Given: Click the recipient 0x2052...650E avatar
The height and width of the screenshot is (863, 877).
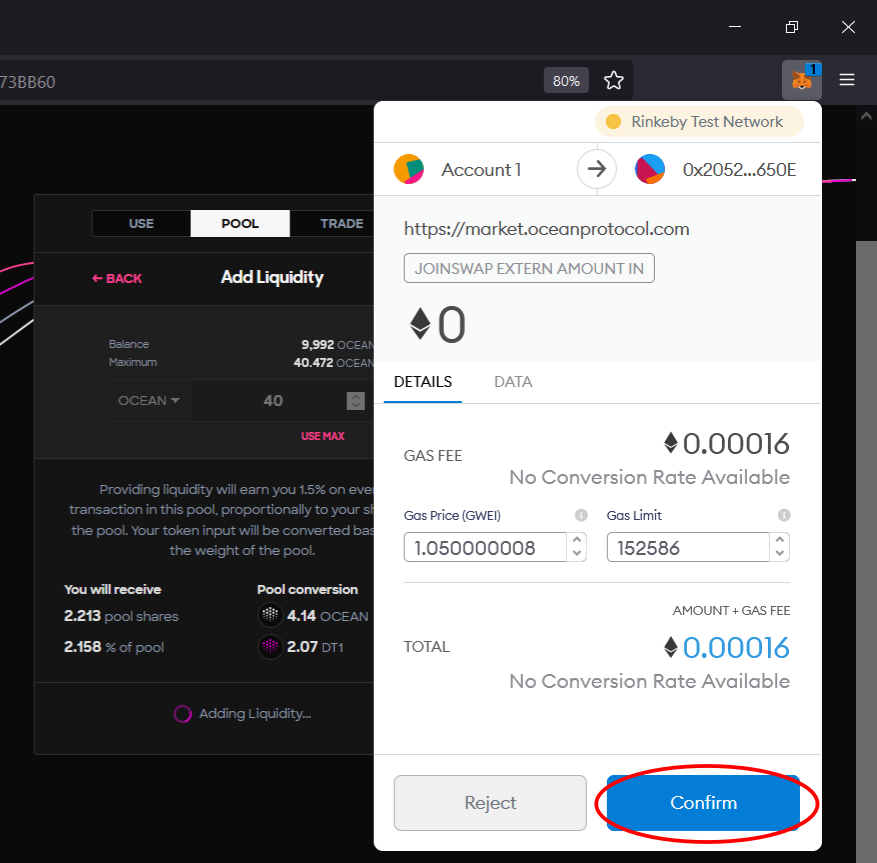Looking at the screenshot, I should 650,169.
